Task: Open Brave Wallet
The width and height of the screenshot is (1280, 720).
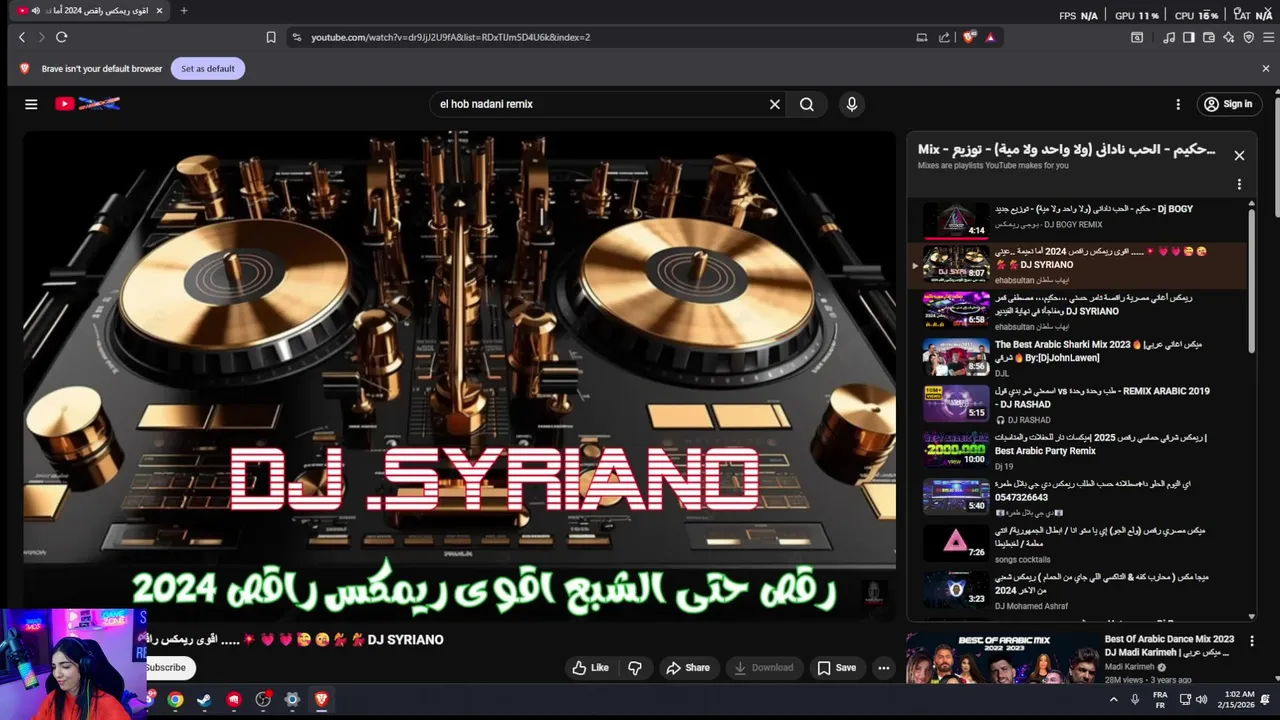Action: [1209, 37]
